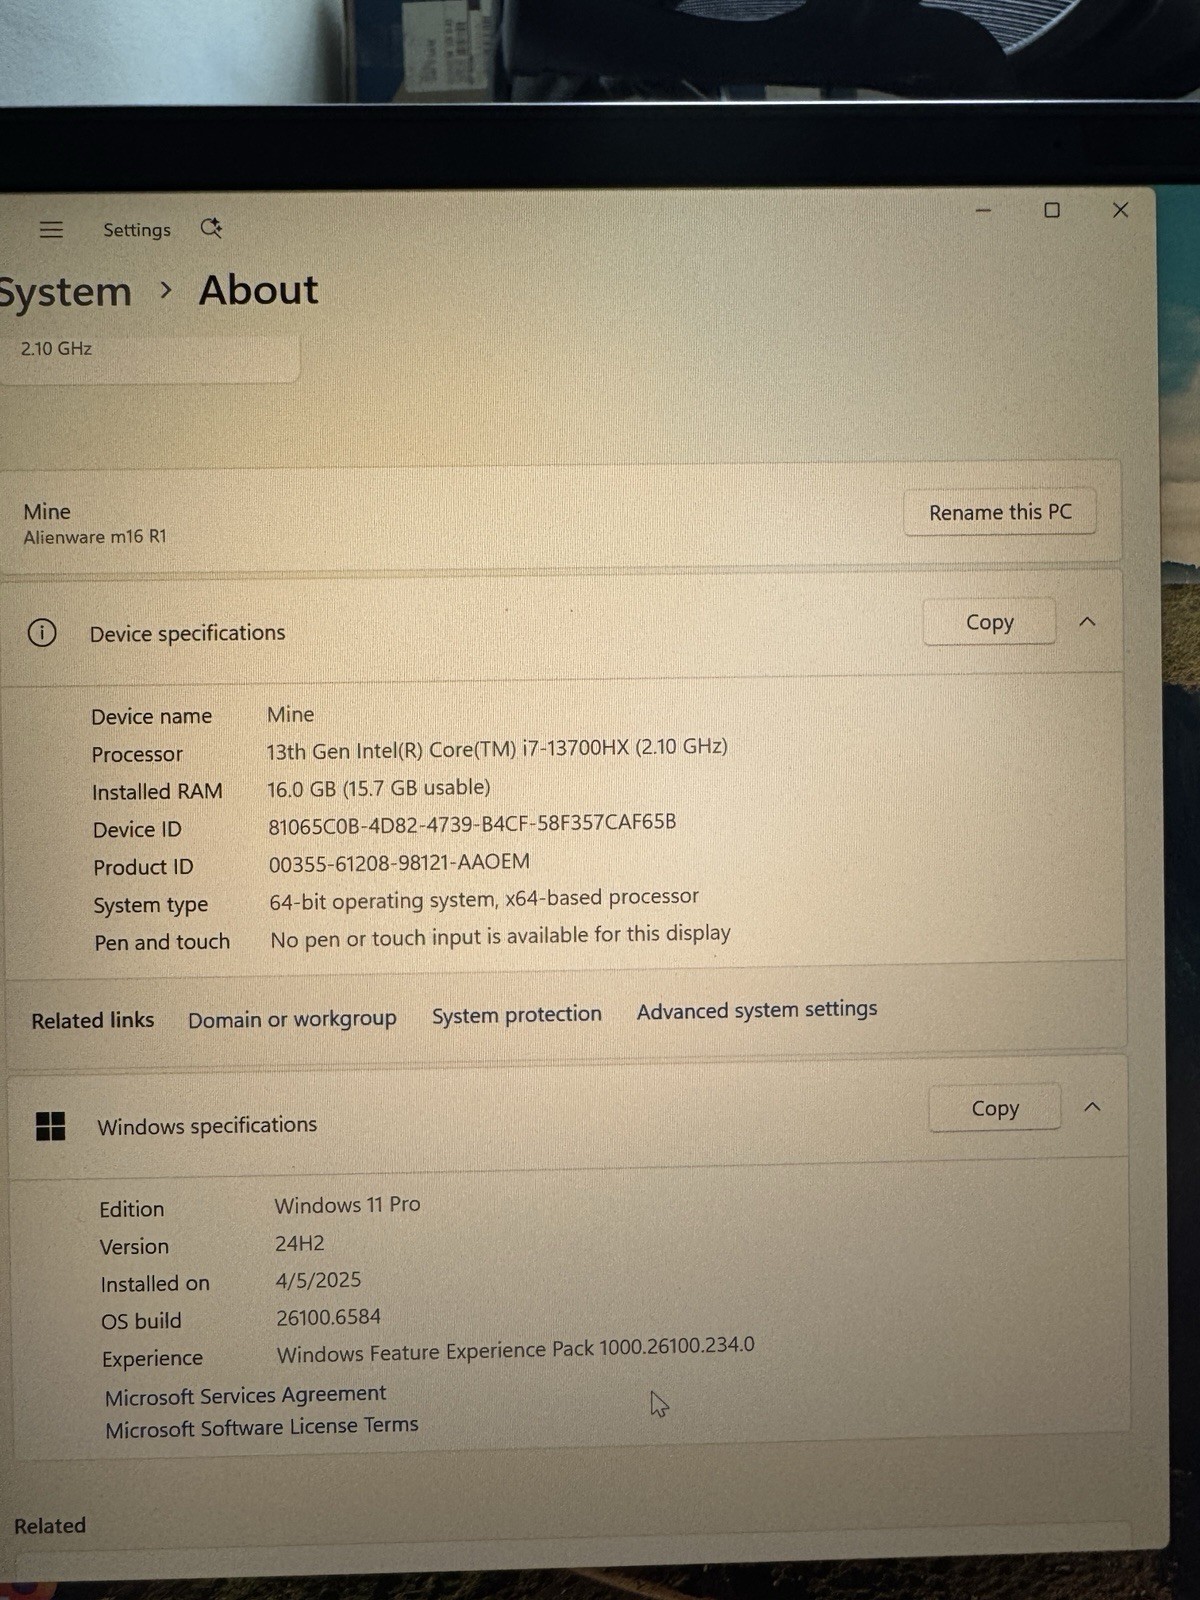Open System protection link
Viewport: 1200px width, 1600px height.
pos(517,1015)
